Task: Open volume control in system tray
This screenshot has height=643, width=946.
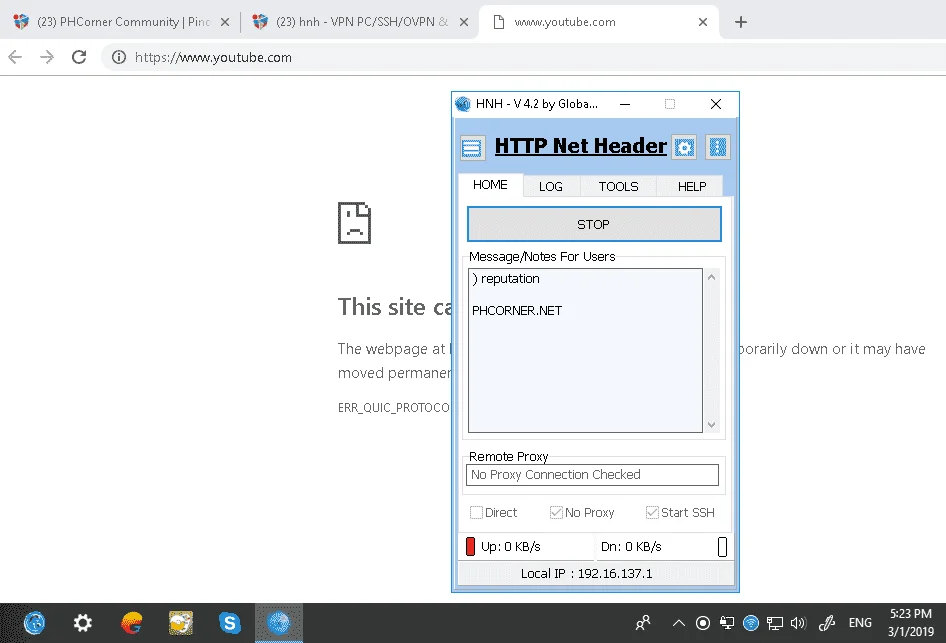Action: click(798, 623)
